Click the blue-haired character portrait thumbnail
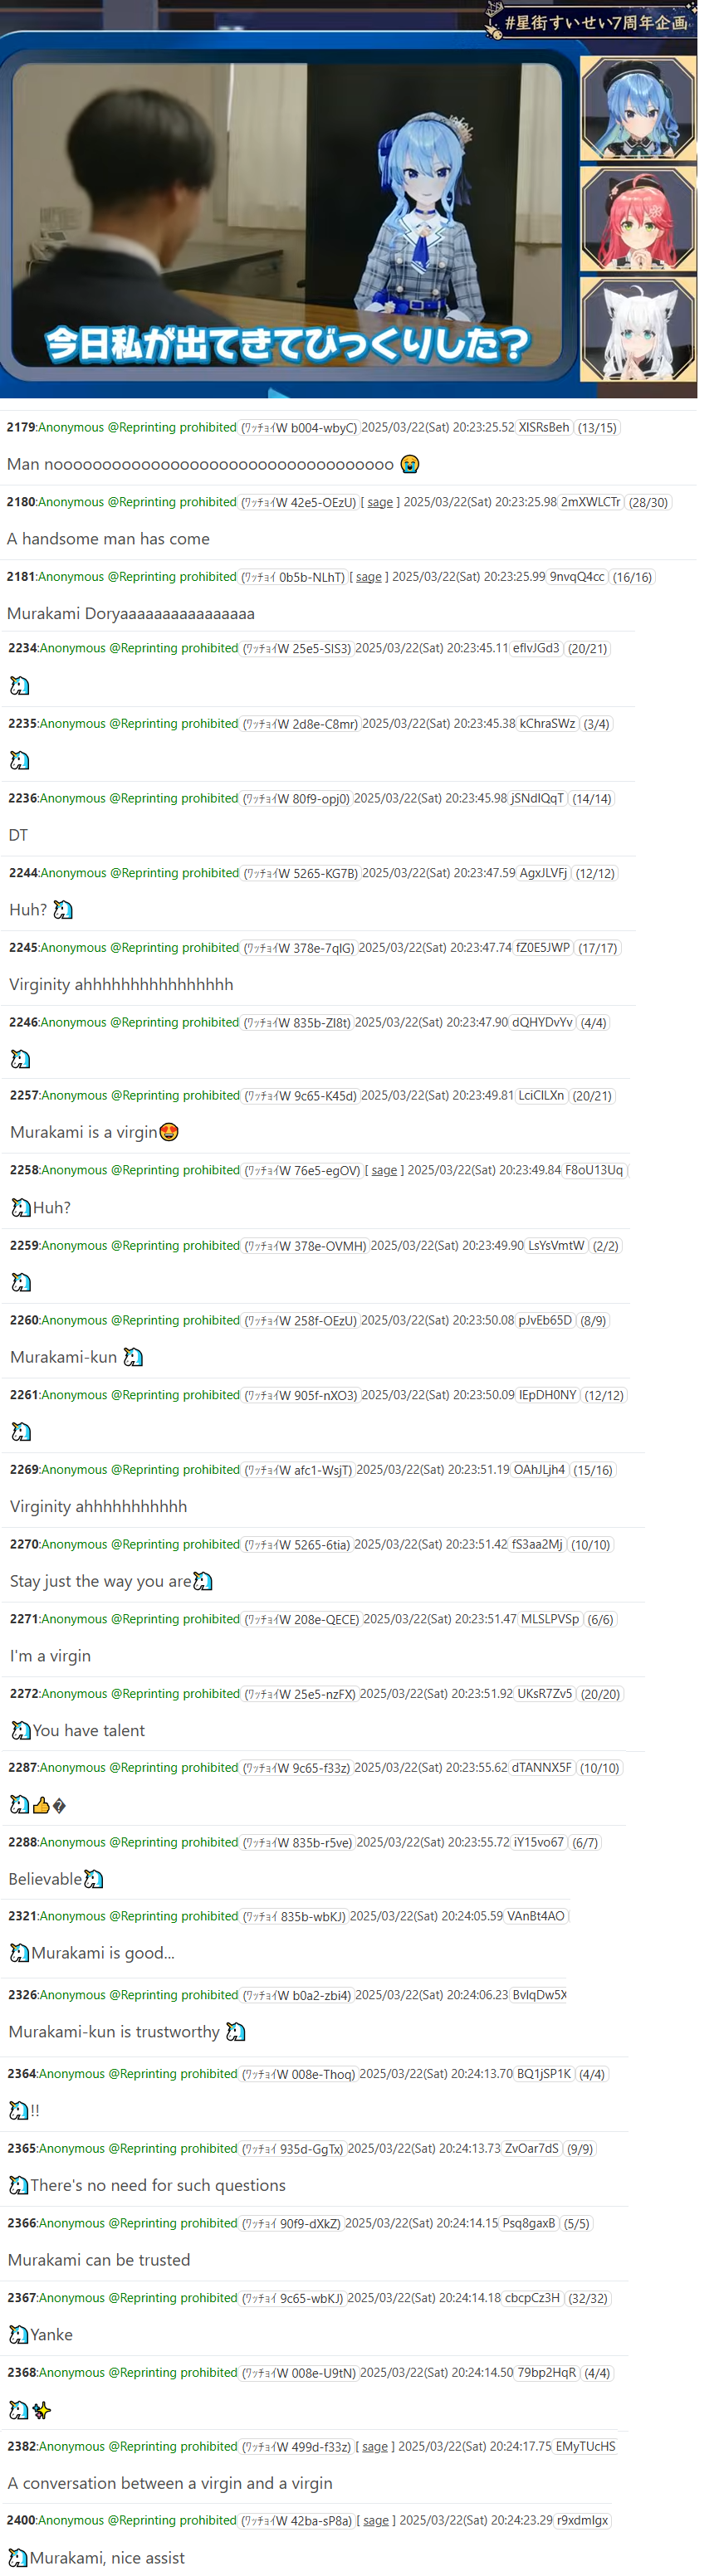Image resolution: width=724 pixels, height=2576 pixels. 637,108
